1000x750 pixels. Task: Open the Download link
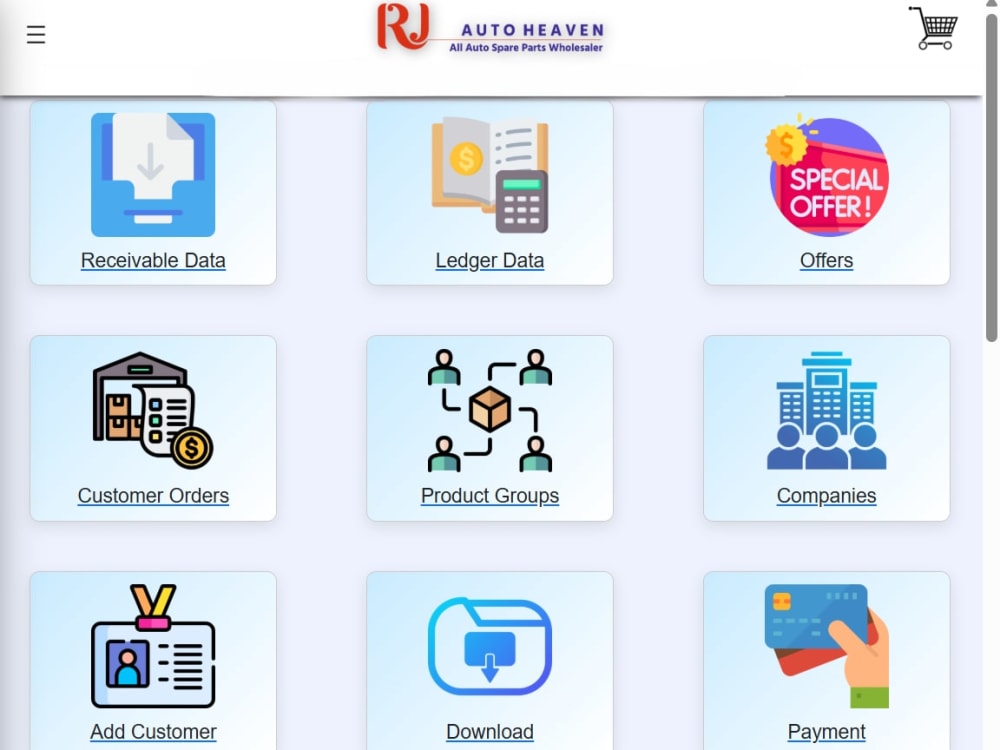point(490,732)
